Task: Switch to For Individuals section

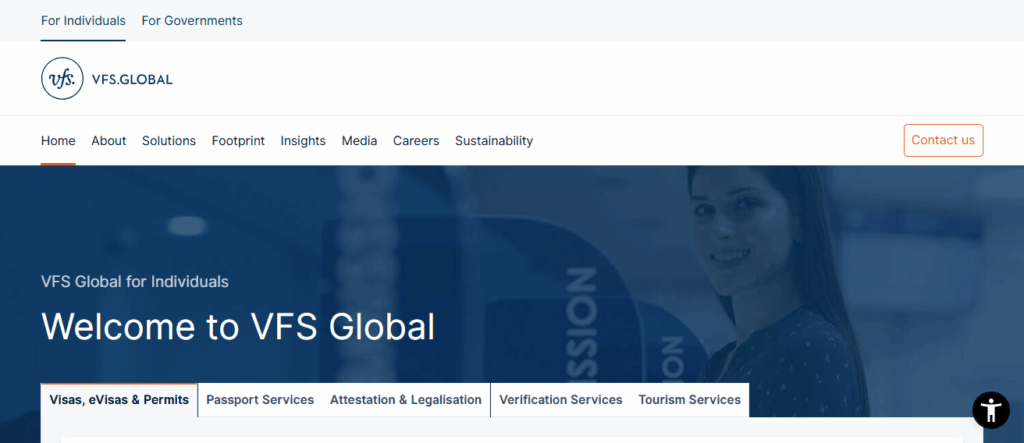Action: click(83, 20)
